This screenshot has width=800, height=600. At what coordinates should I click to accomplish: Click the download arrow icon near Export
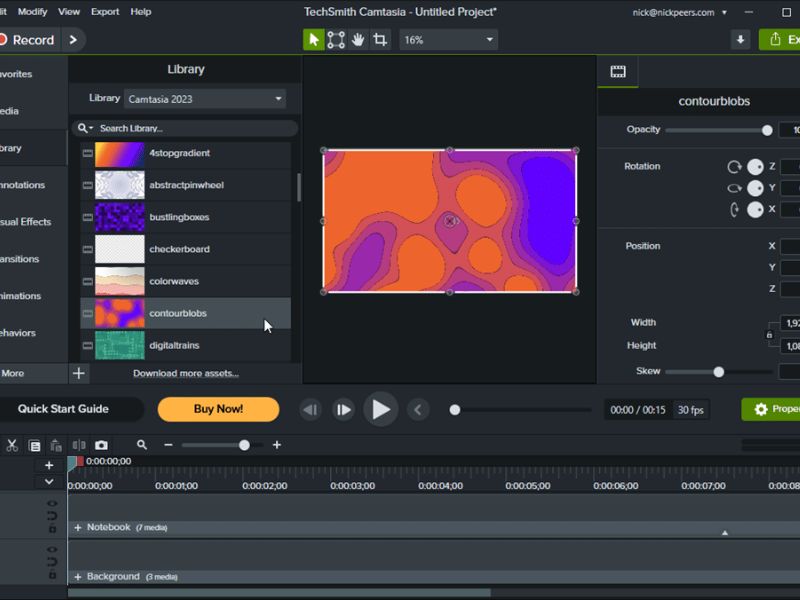[740, 40]
